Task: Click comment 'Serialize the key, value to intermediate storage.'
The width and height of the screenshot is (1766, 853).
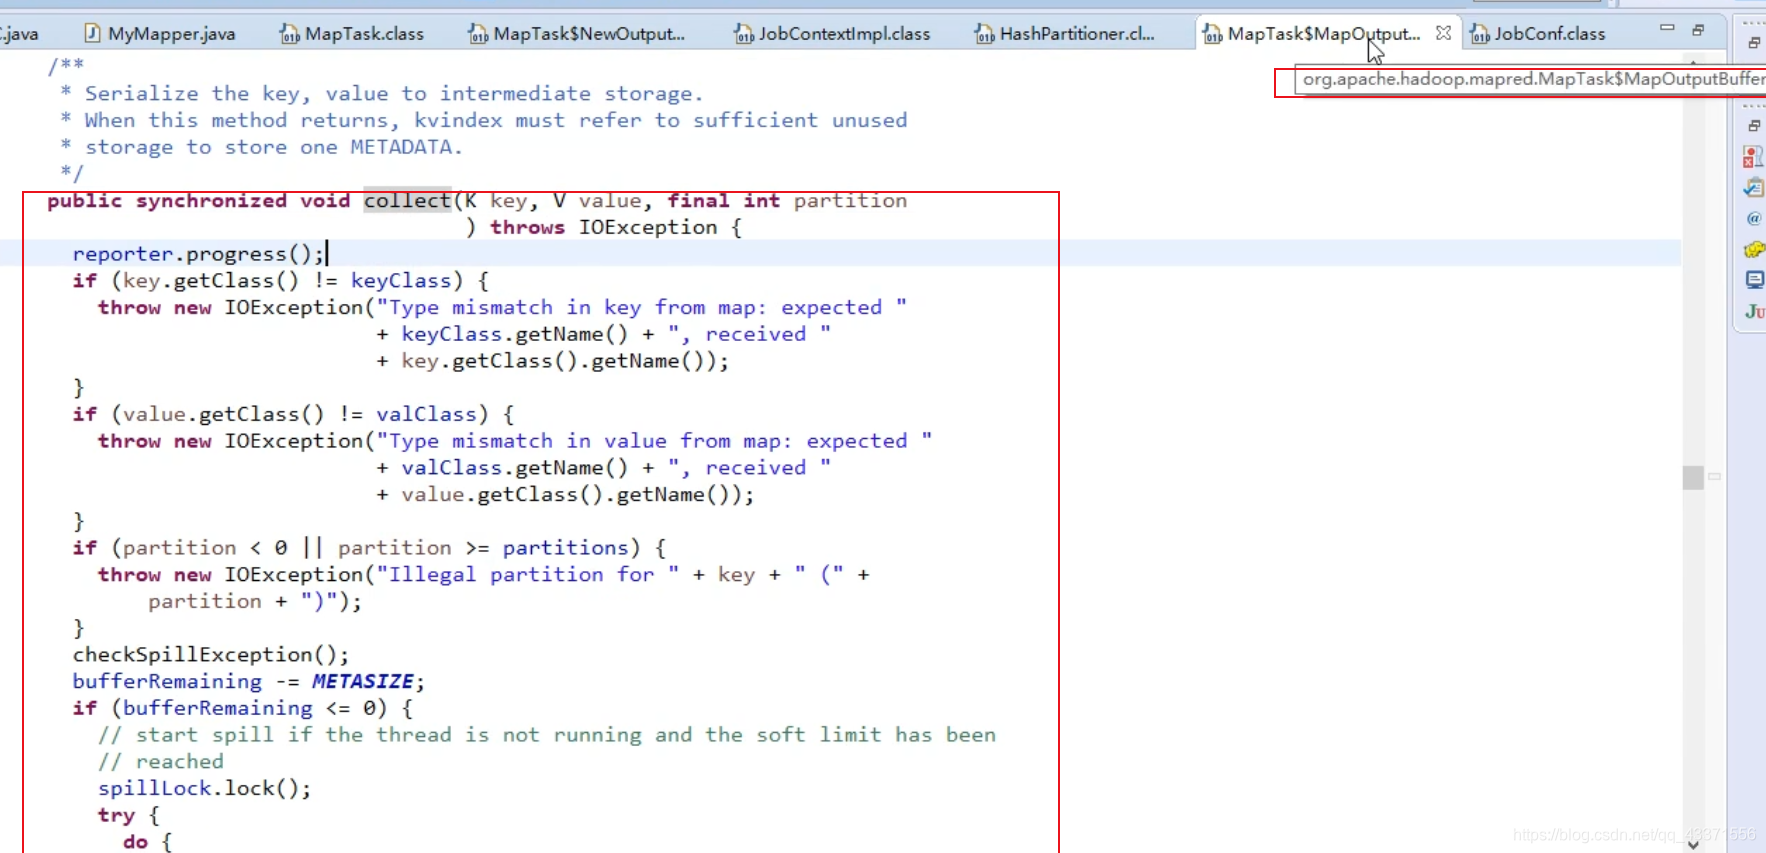Action: click(x=394, y=94)
